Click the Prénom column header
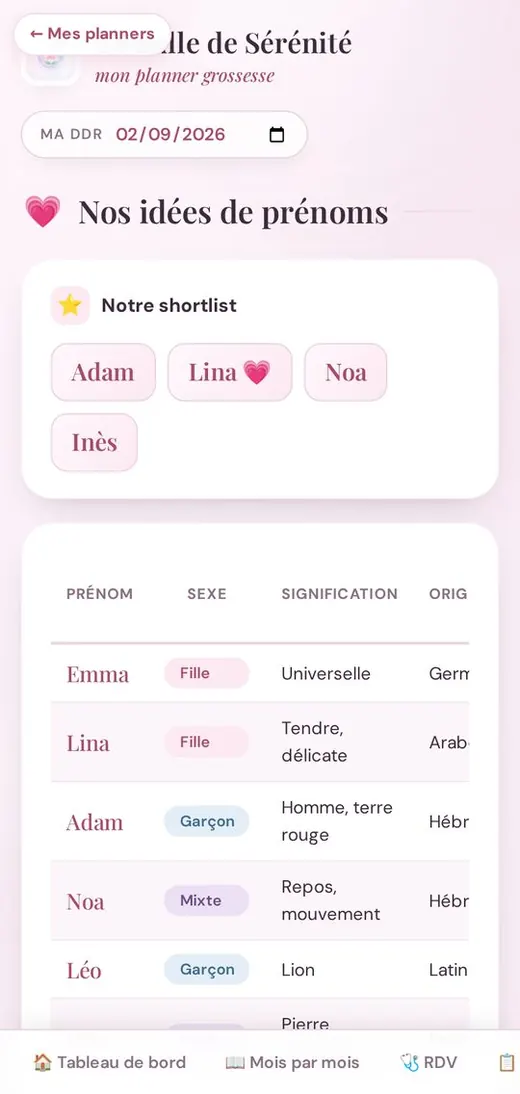 [x=100, y=594]
